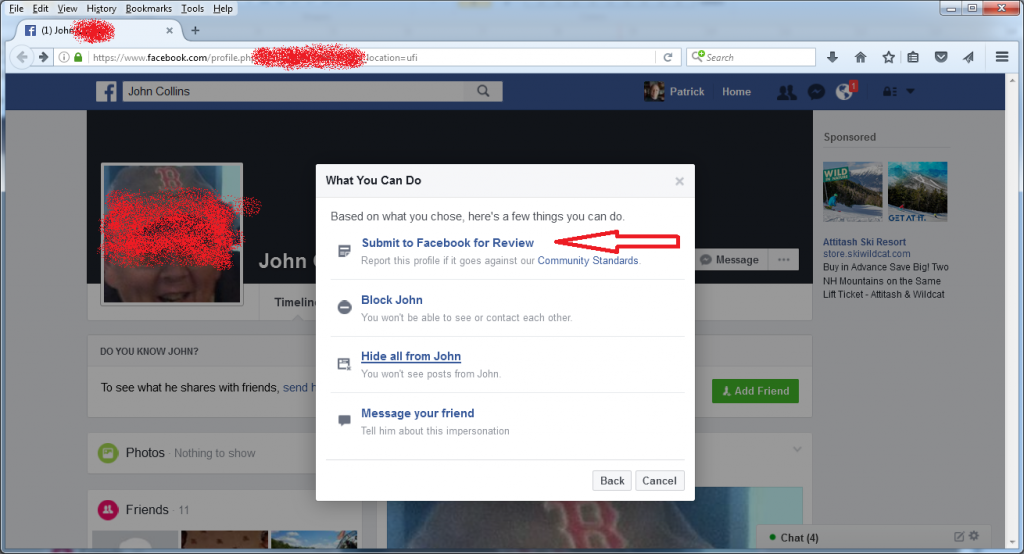Select Submit to Facebook for Review

[x=447, y=243]
